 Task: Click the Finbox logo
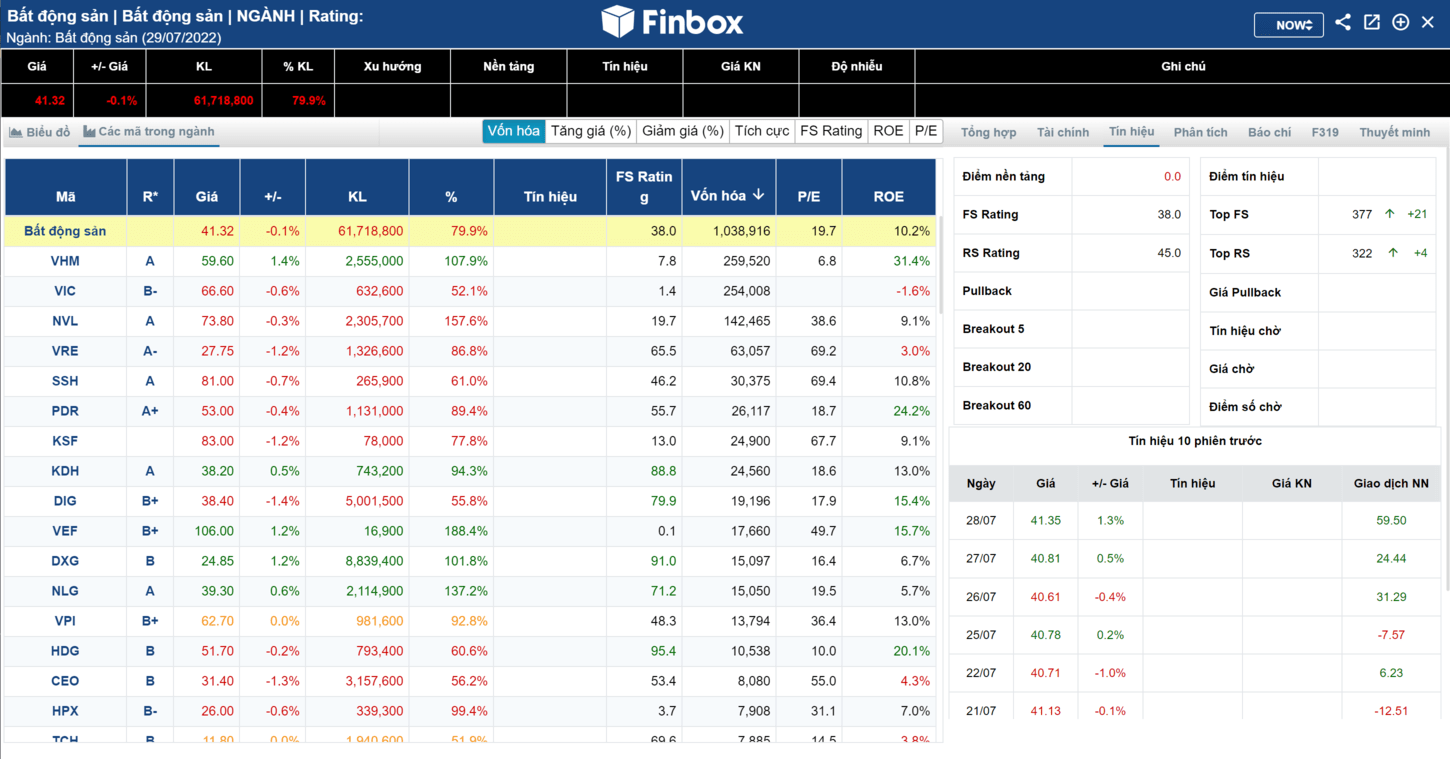671,22
